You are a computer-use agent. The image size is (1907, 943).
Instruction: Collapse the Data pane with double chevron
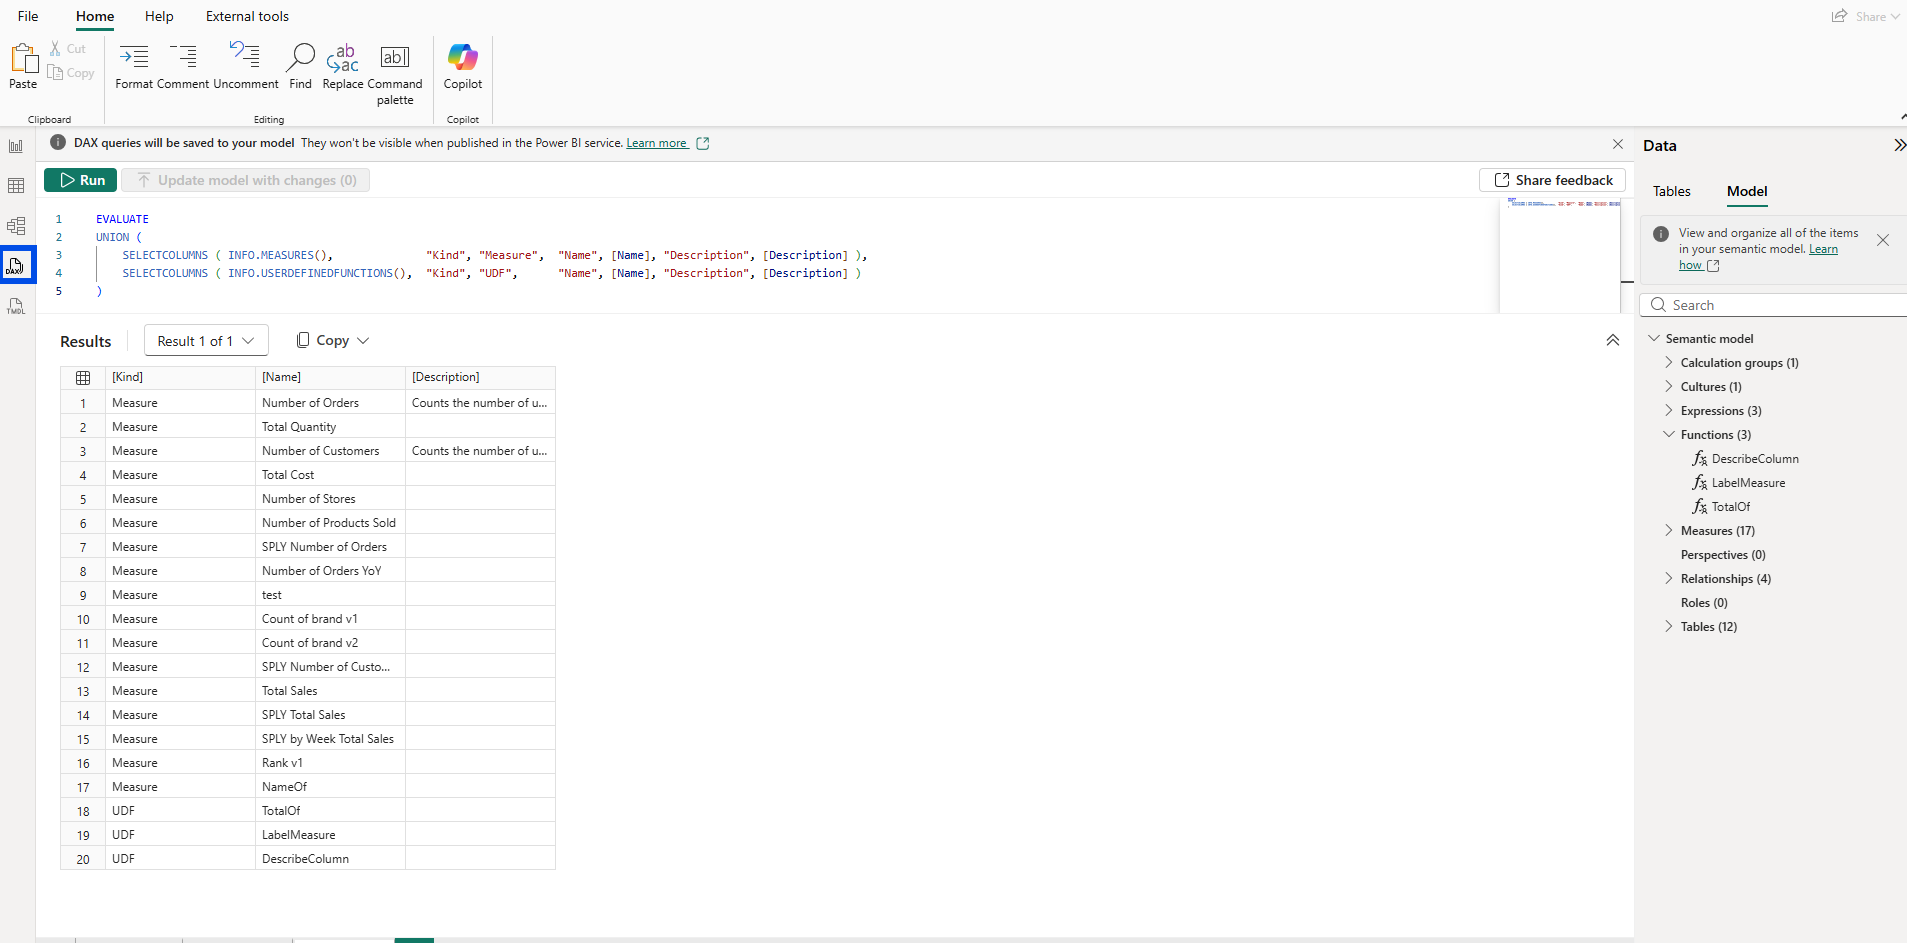(1899, 145)
